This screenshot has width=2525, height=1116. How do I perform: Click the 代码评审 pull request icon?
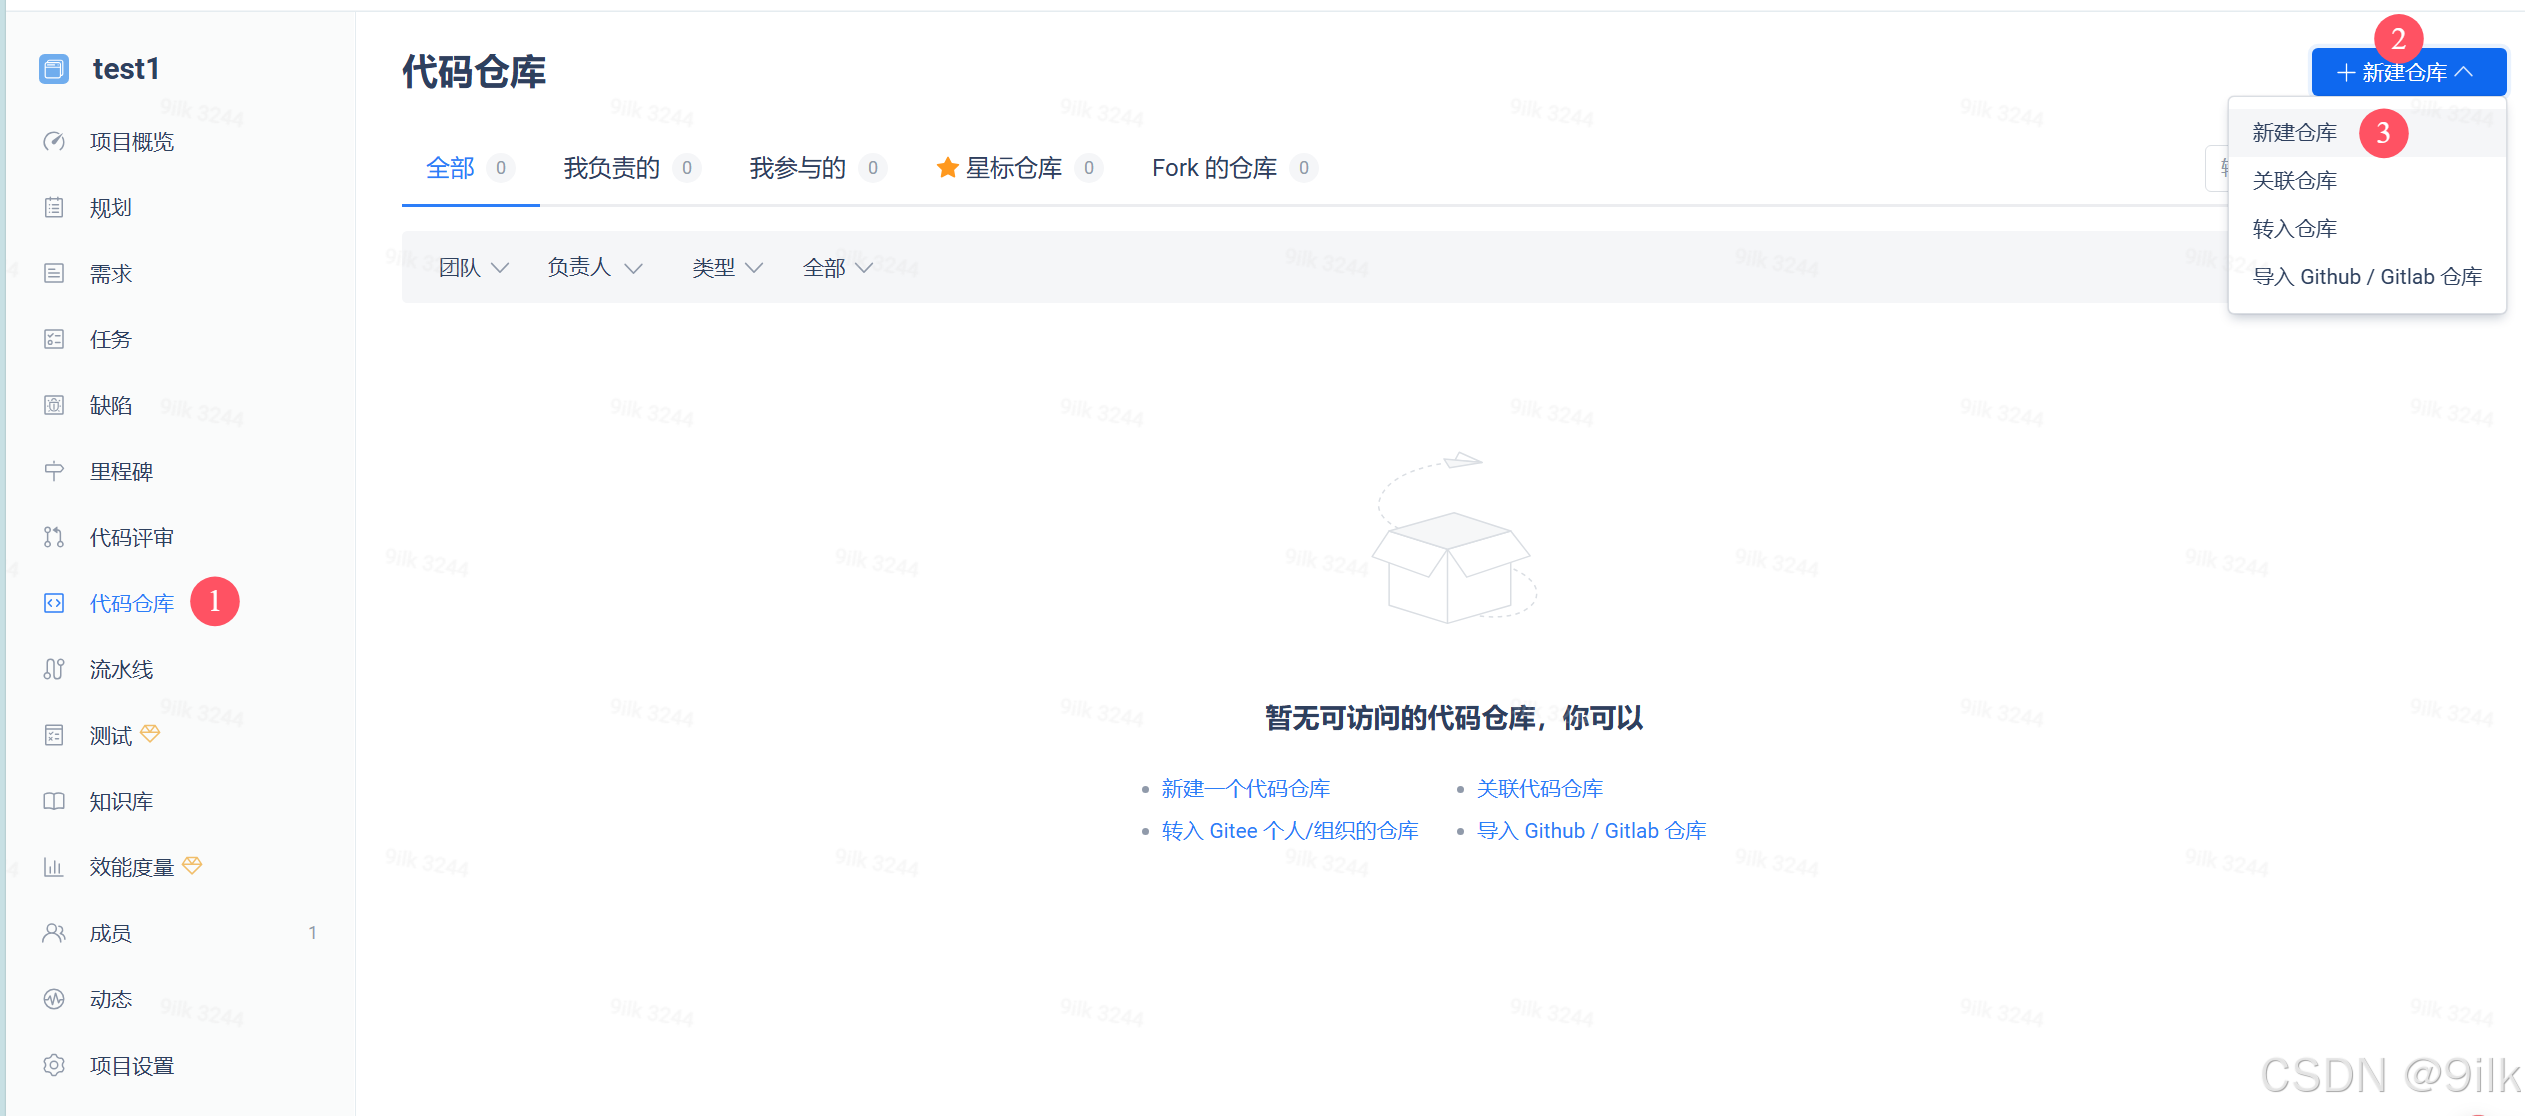pyautogui.click(x=54, y=537)
